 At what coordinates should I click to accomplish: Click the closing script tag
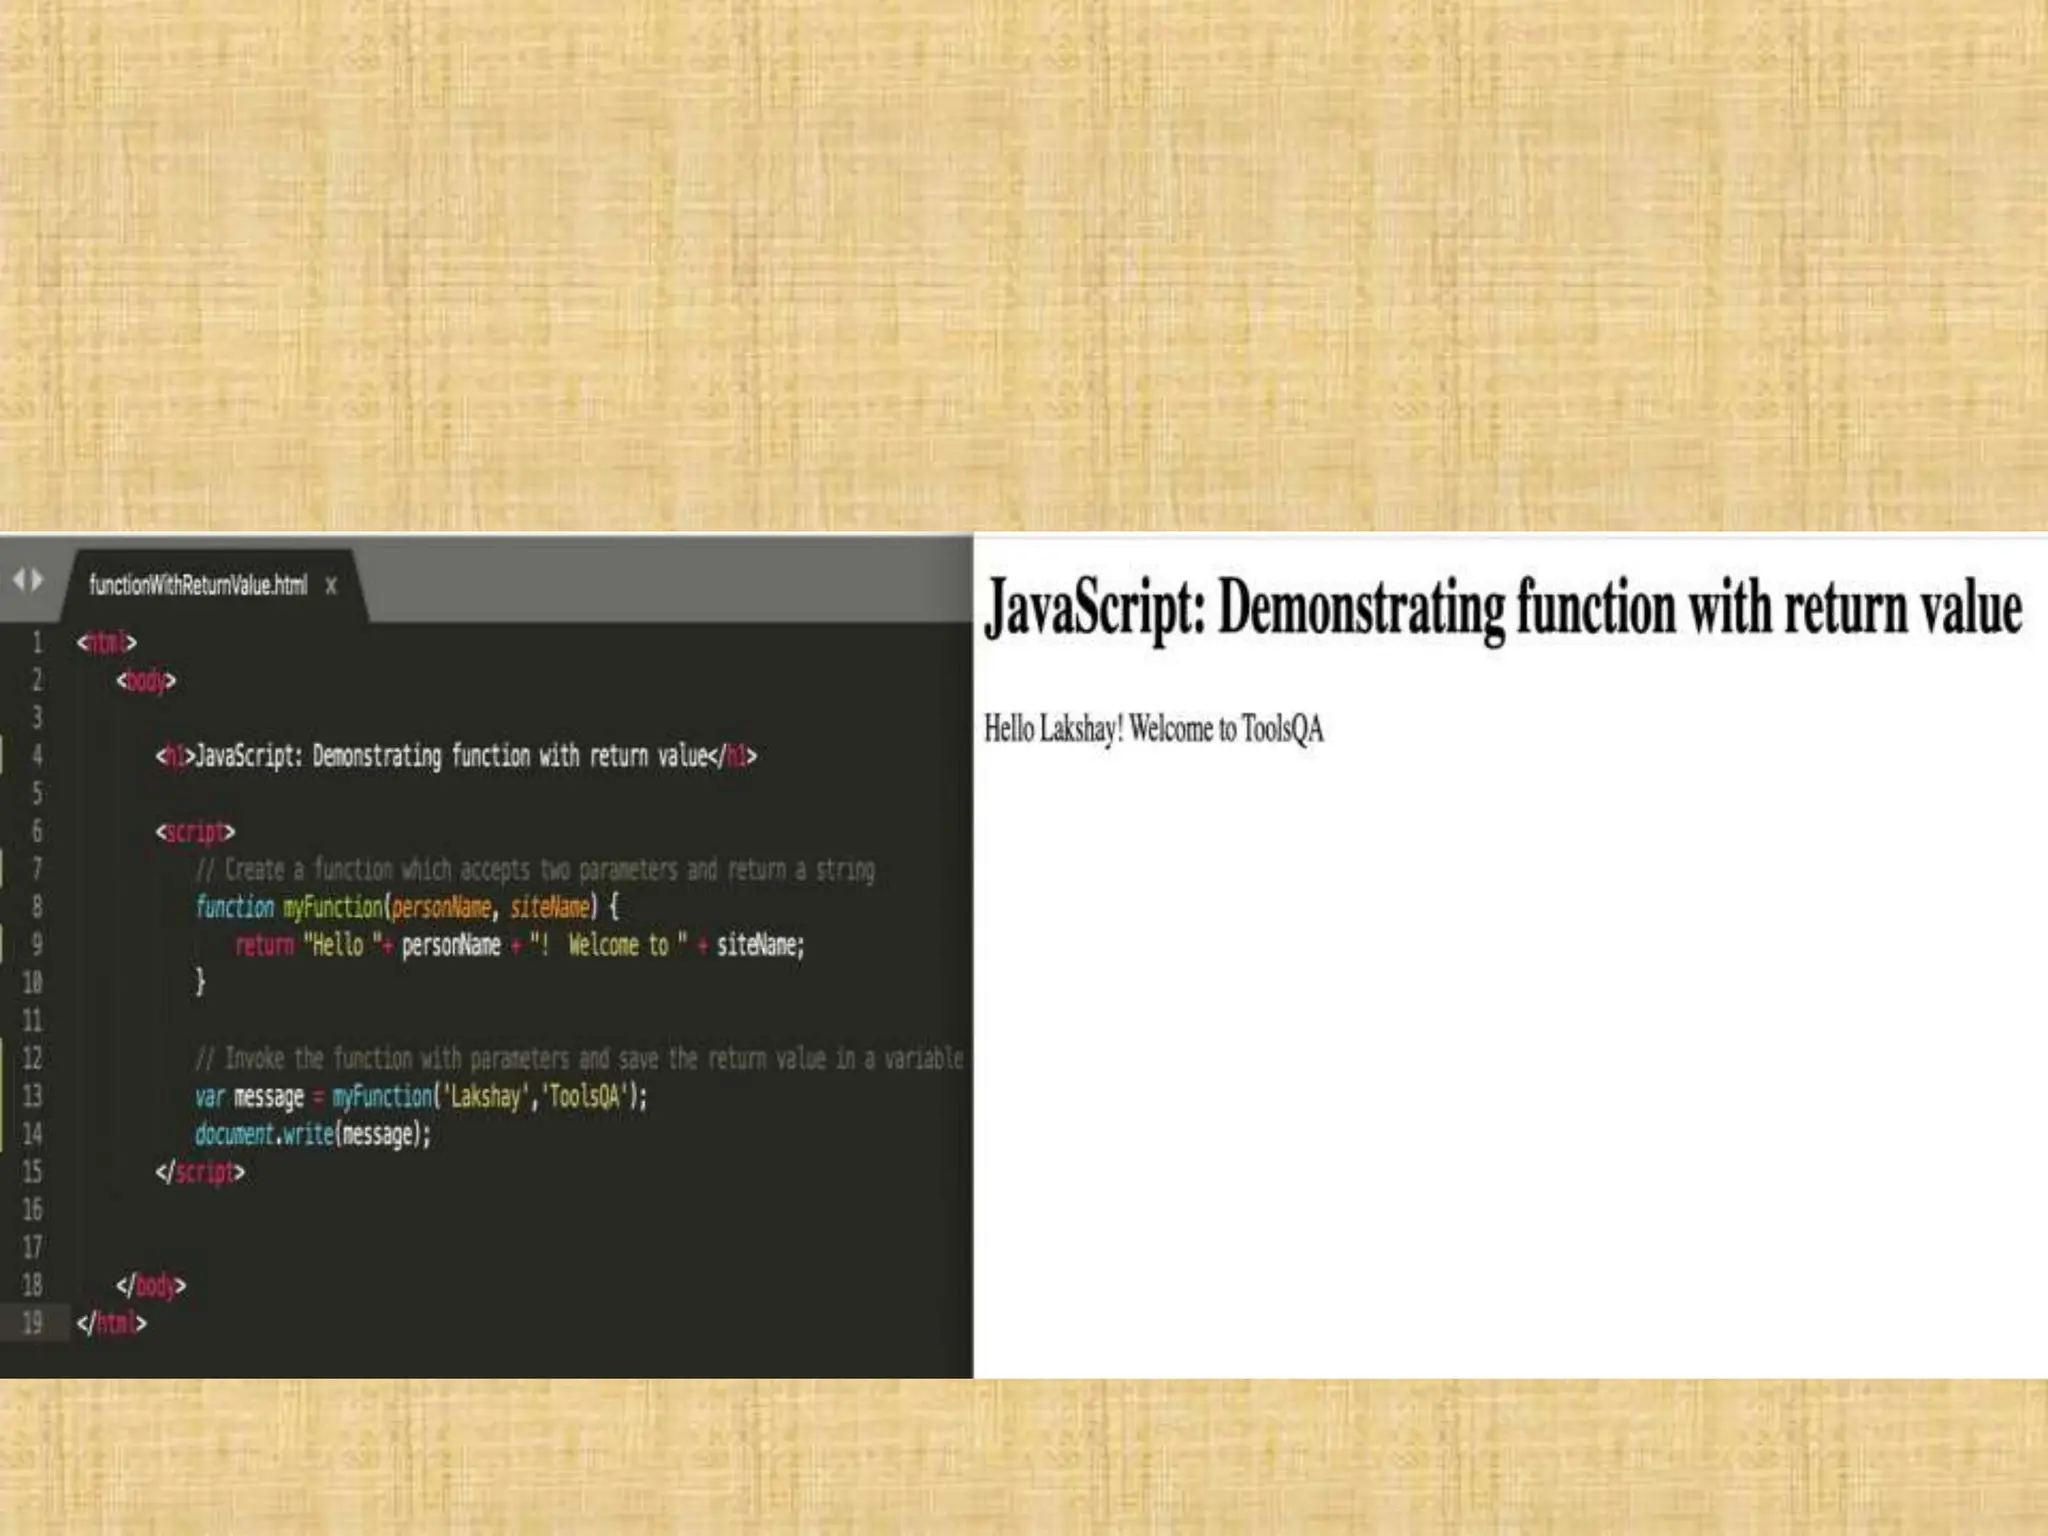(x=200, y=1172)
